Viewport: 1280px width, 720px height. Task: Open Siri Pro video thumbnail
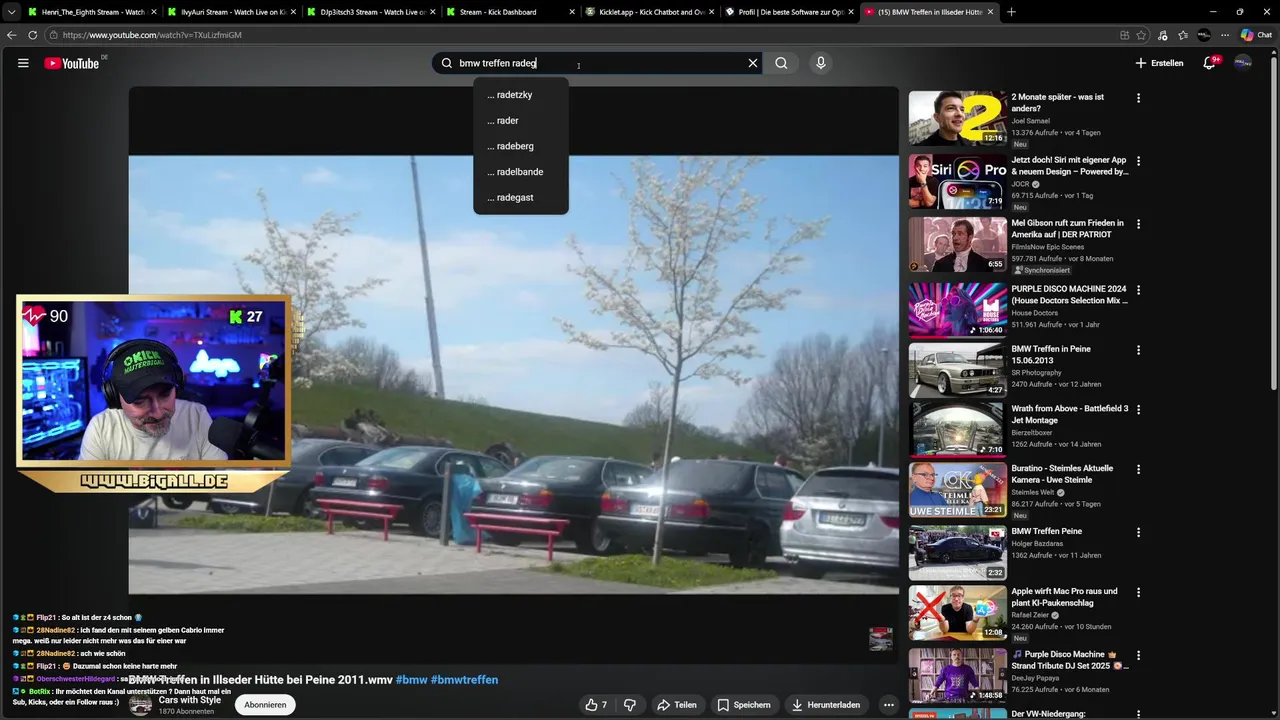(x=957, y=181)
